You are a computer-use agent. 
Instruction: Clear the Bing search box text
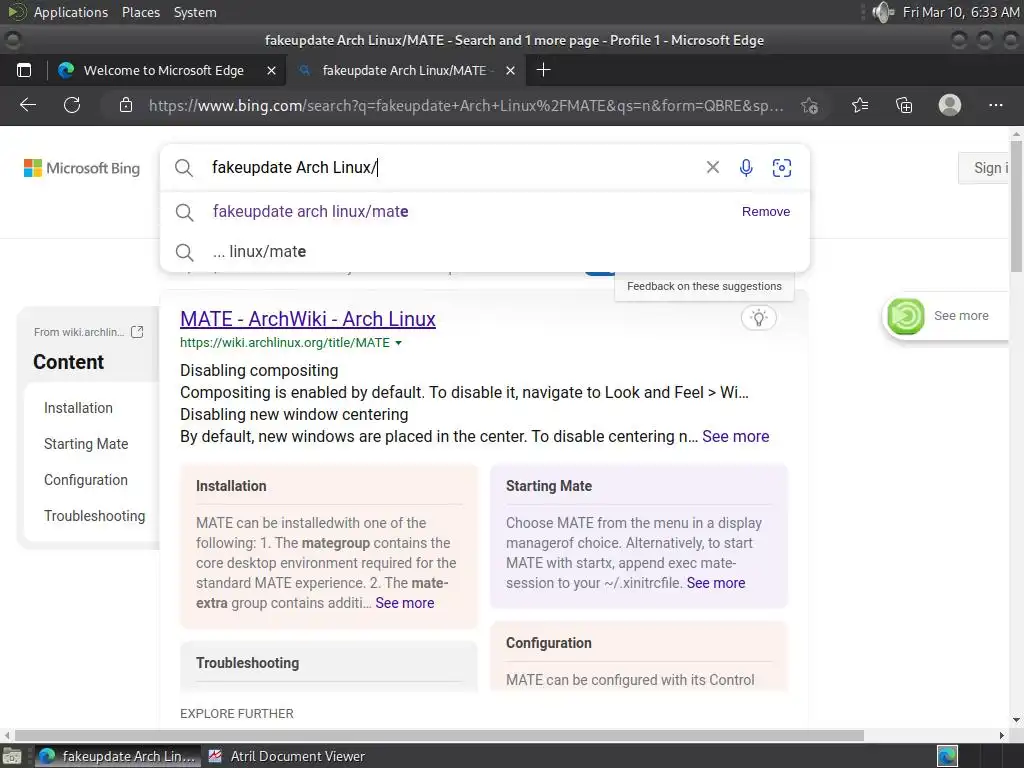click(x=712, y=167)
